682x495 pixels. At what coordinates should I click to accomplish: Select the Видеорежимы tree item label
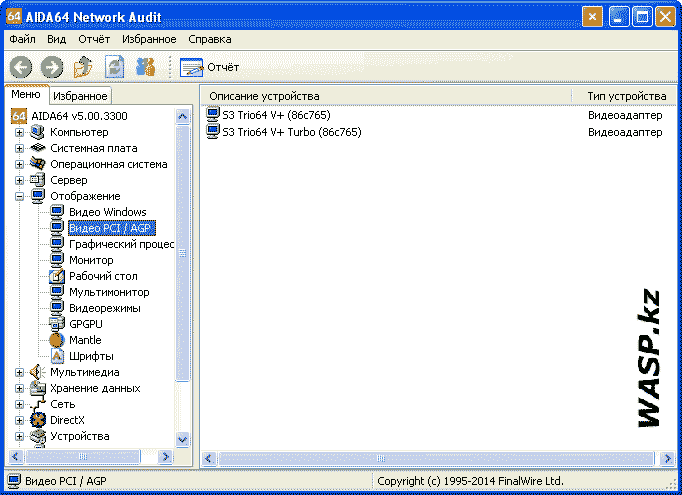105,308
